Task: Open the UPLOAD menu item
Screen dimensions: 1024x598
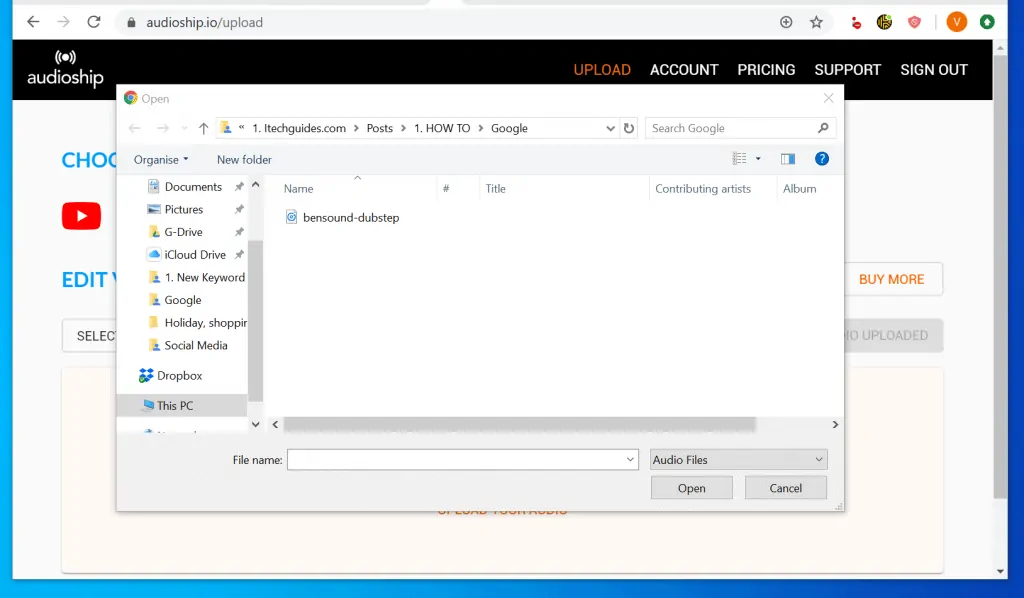Action: [602, 70]
